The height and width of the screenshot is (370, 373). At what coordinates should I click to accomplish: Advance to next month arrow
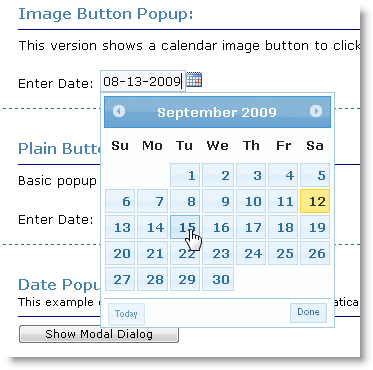(x=316, y=111)
